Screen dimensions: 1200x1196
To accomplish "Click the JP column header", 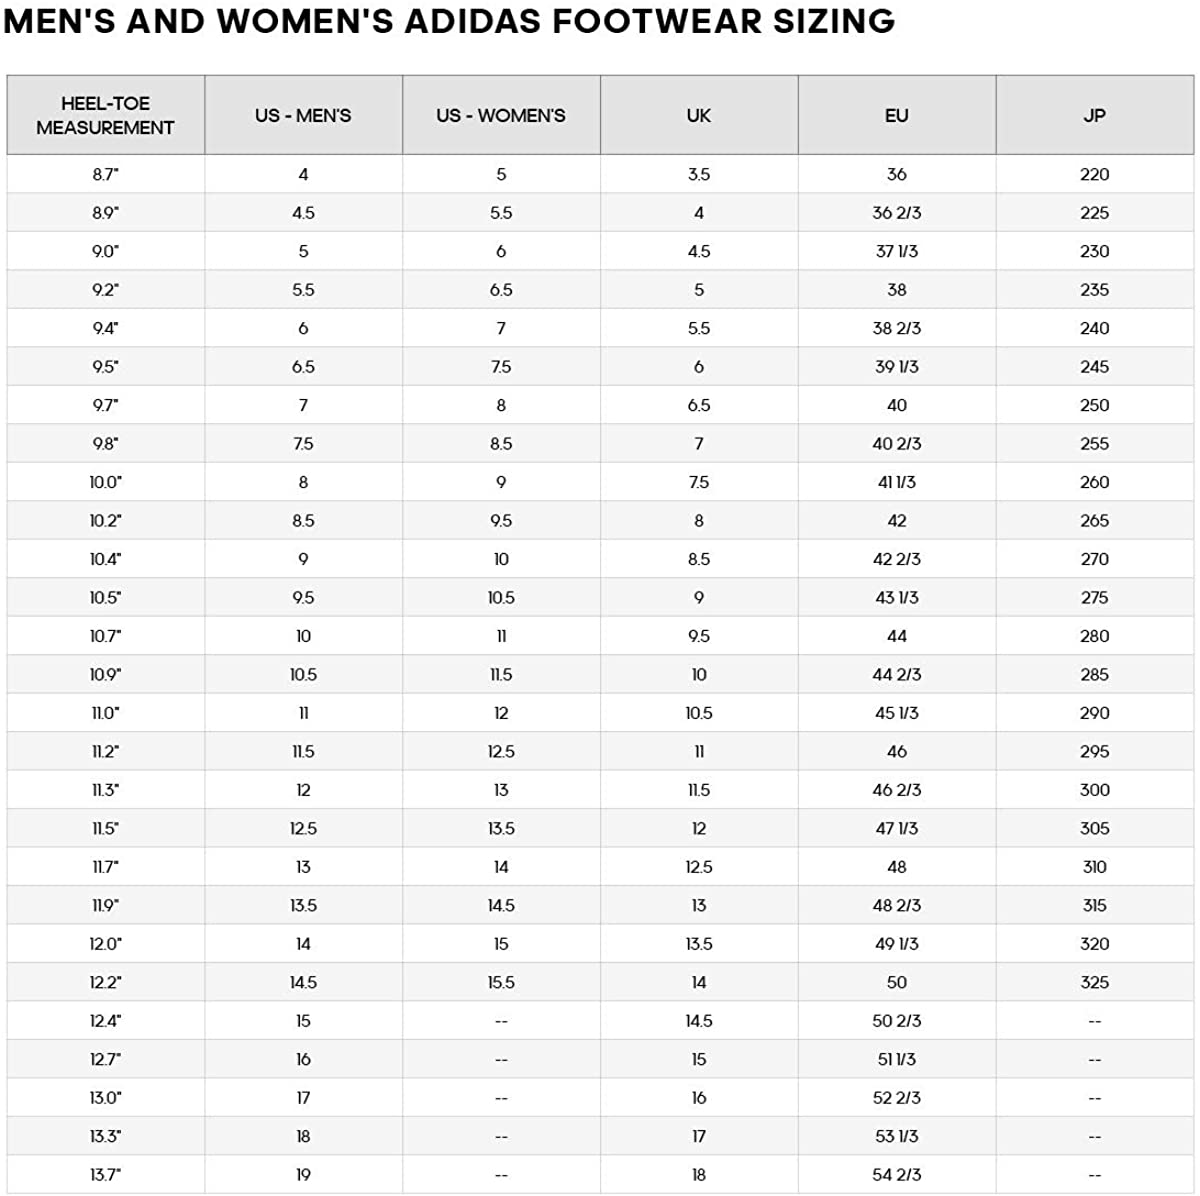I will coord(1094,115).
